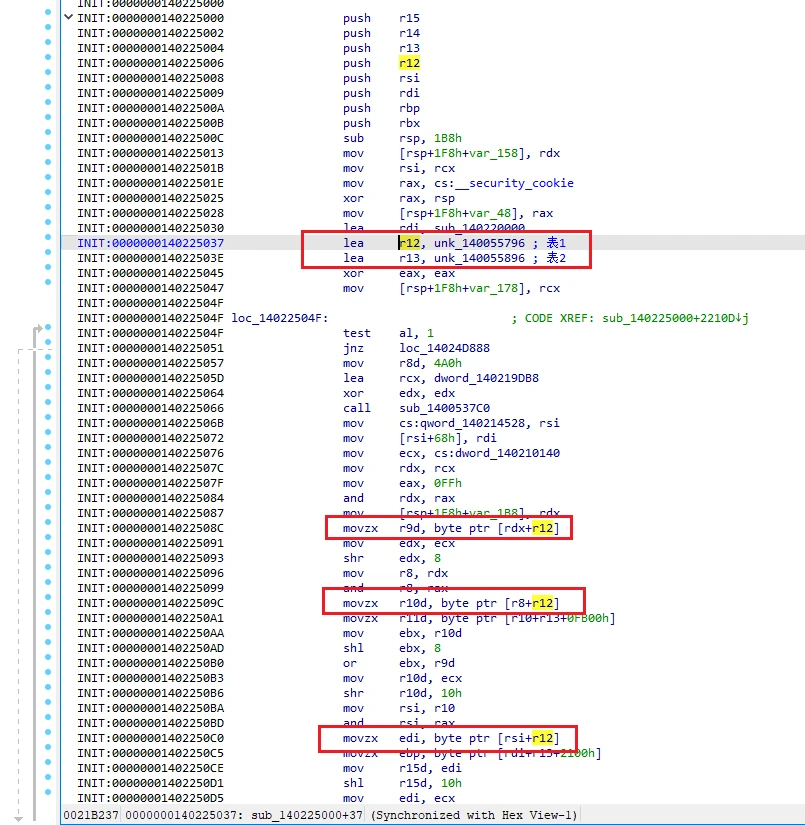Click the immediate value 1B8h
Viewport: 805px width, 825px height.
pyautogui.click(x=448, y=138)
